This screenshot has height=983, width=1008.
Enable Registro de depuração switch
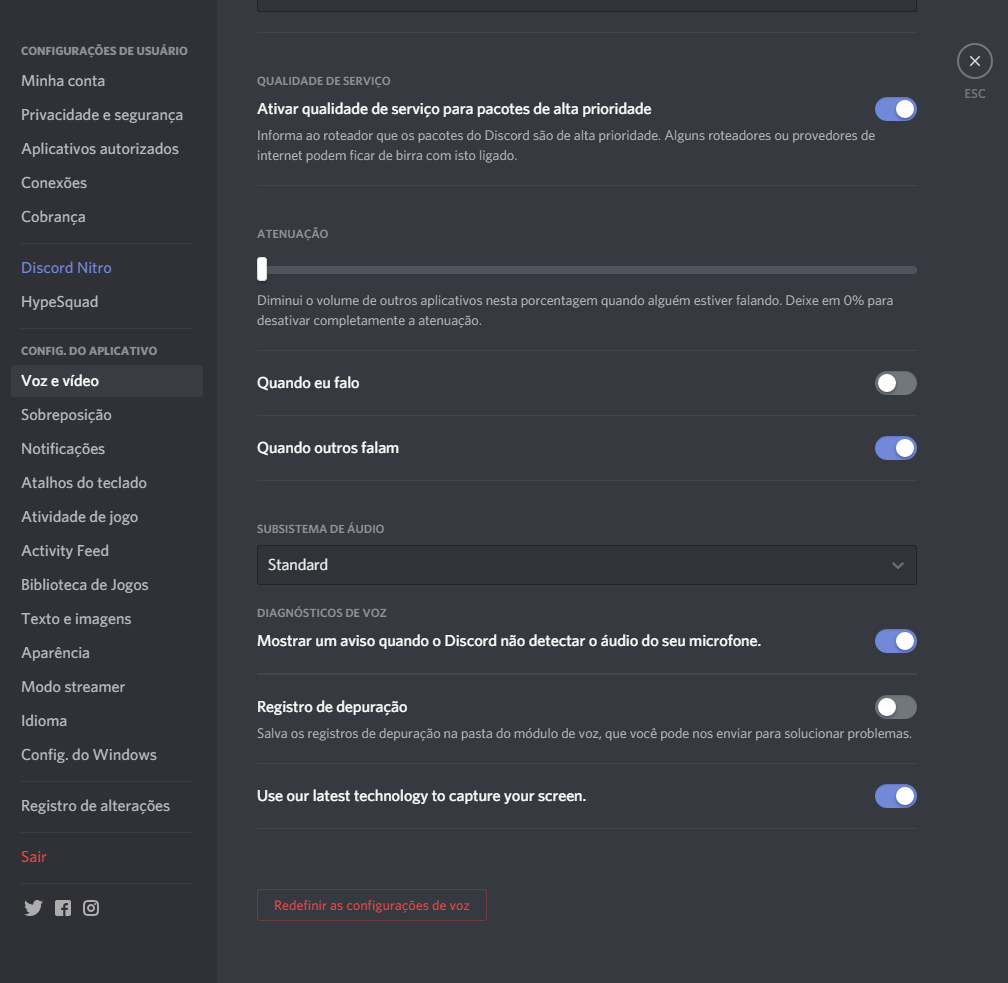896,707
